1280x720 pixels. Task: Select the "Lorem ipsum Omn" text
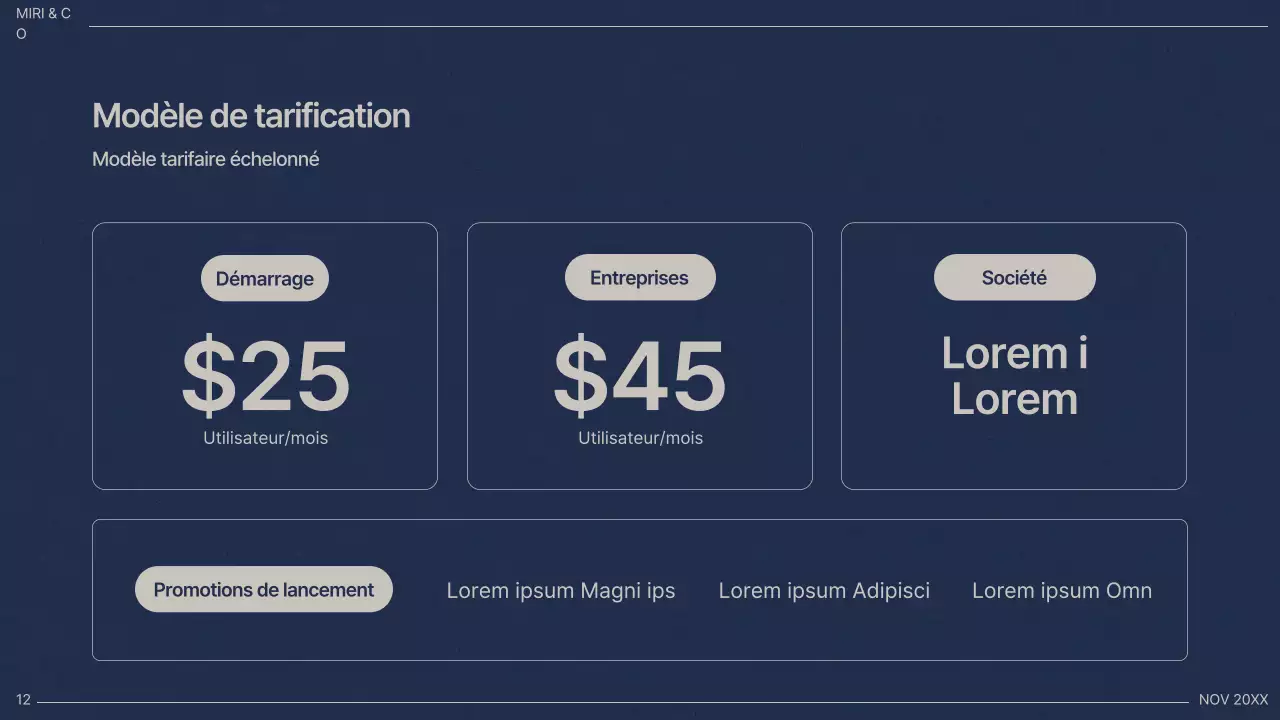pos(1061,591)
